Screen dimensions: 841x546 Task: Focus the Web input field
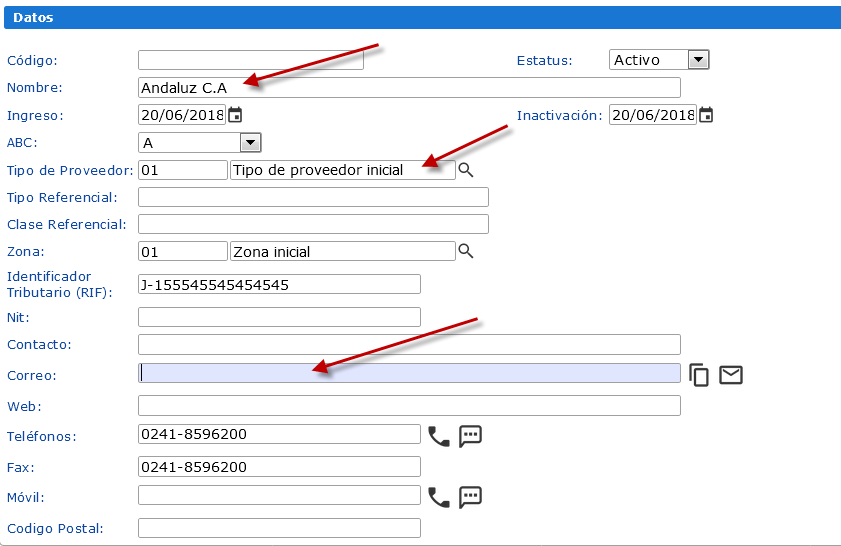tap(409, 405)
